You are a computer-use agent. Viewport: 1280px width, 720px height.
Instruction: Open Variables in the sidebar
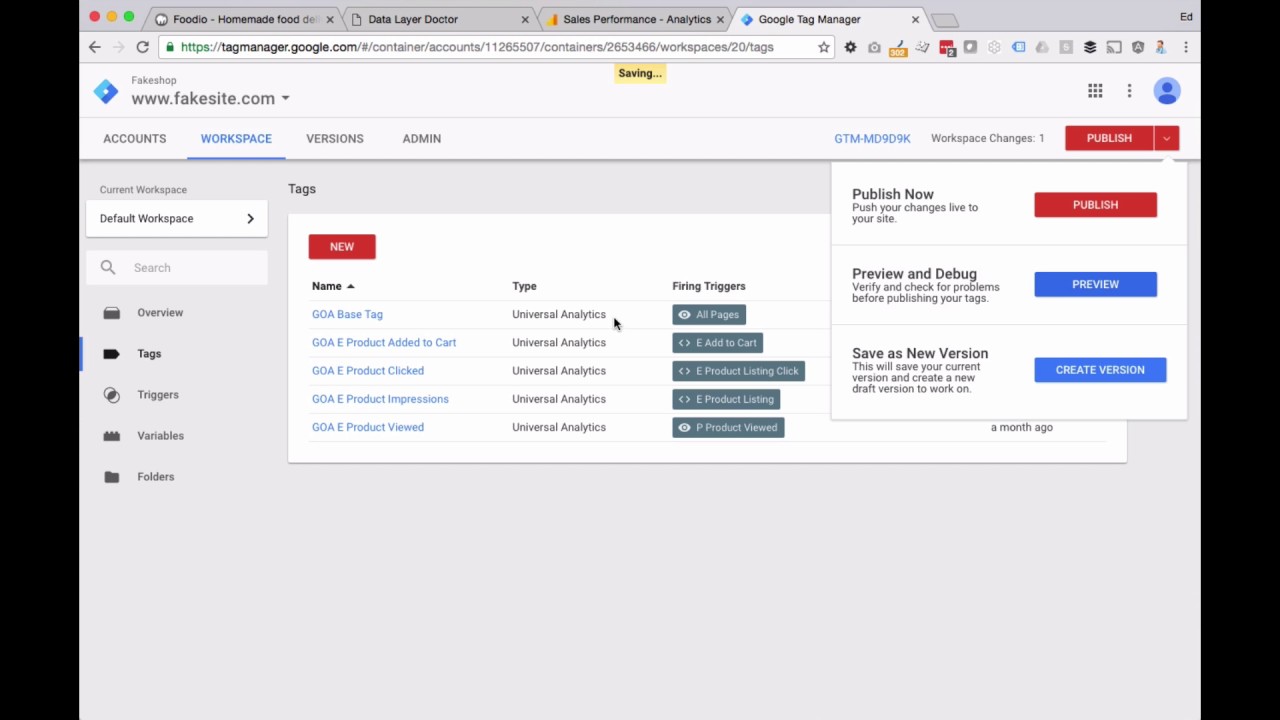(x=160, y=436)
